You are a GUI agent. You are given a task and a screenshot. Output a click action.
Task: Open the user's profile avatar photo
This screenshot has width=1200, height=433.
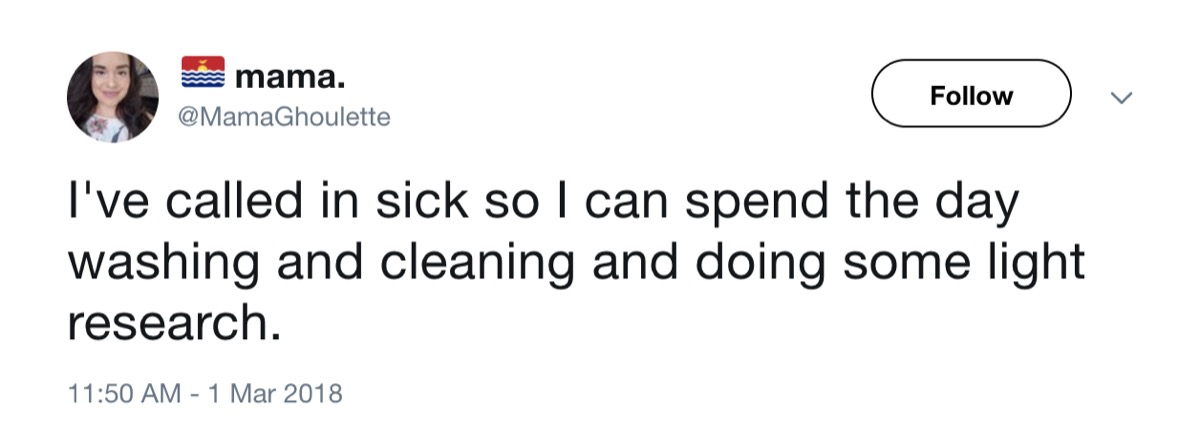[113, 96]
